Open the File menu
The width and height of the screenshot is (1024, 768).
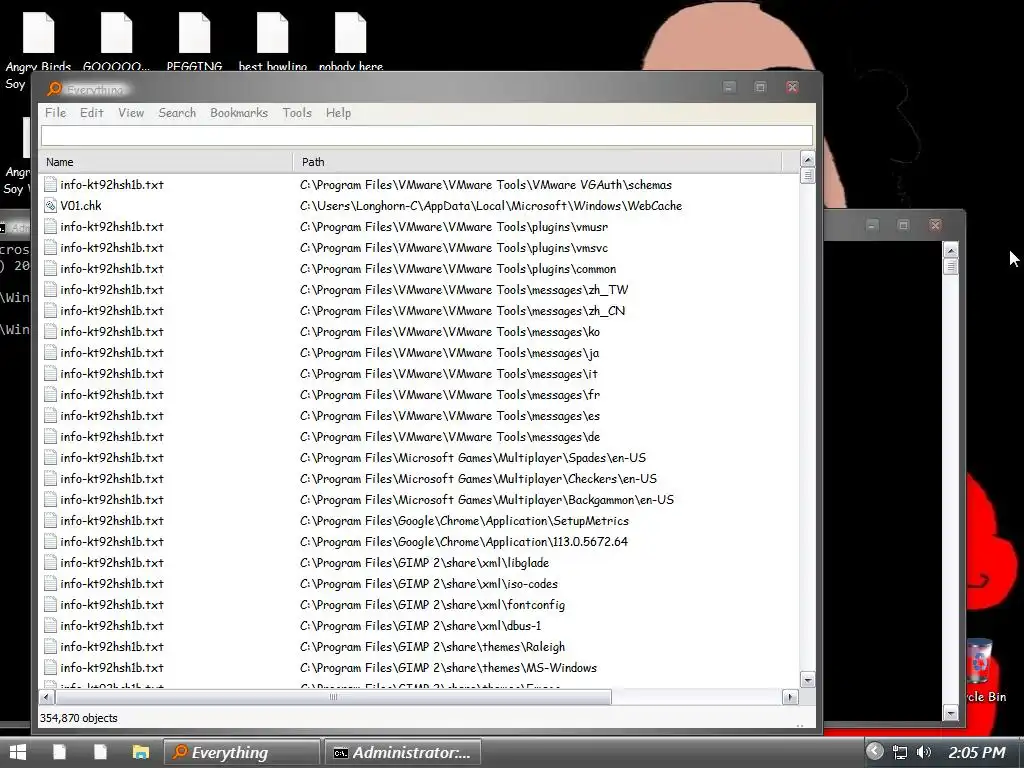pyautogui.click(x=56, y=113)
